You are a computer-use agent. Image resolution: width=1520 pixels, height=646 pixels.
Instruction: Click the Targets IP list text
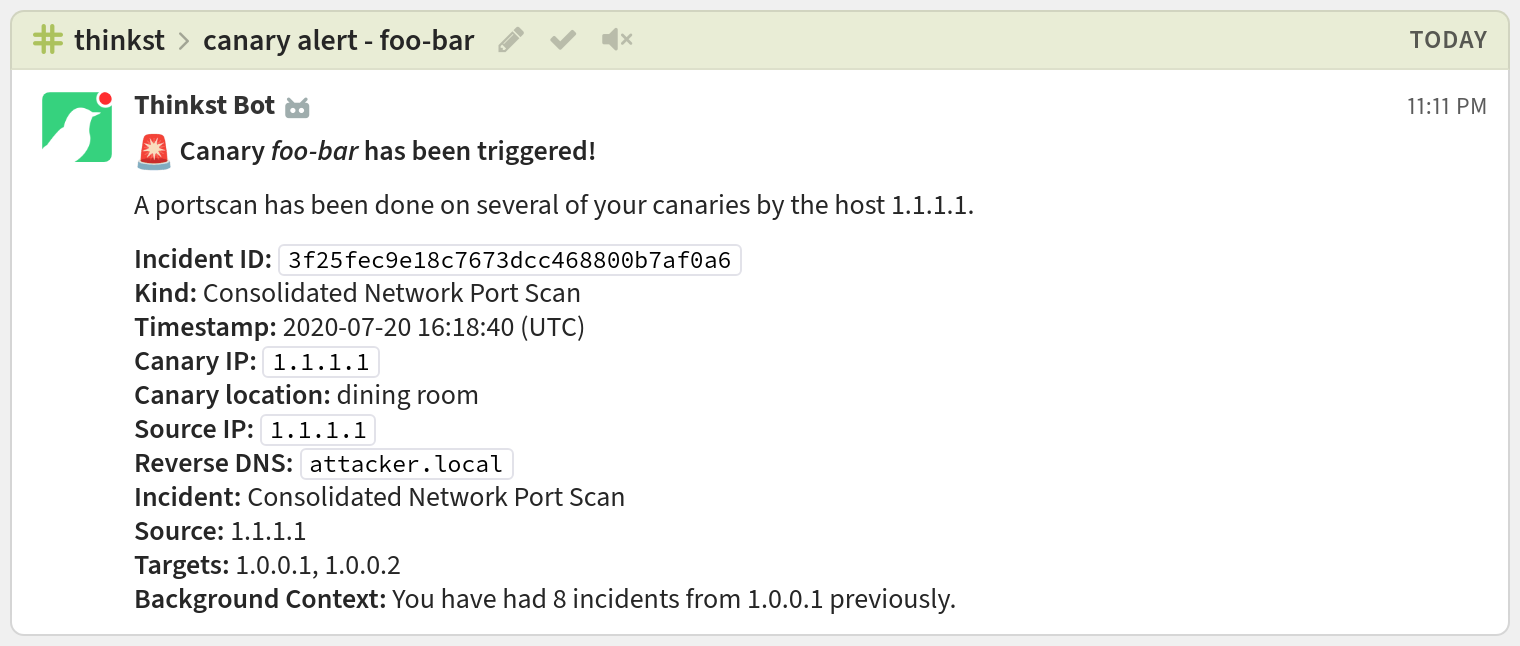[x=318, y=565]
